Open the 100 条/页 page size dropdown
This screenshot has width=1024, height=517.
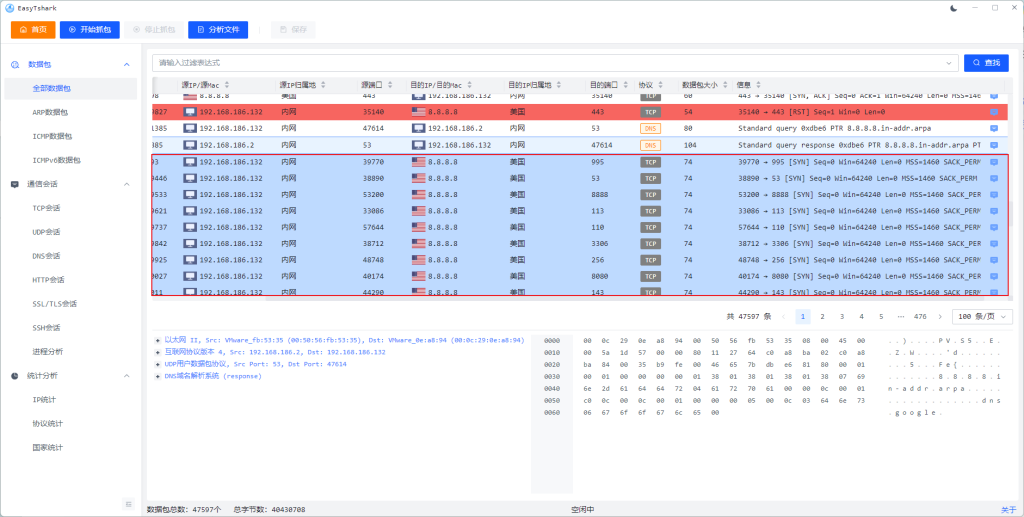[982, 316]
